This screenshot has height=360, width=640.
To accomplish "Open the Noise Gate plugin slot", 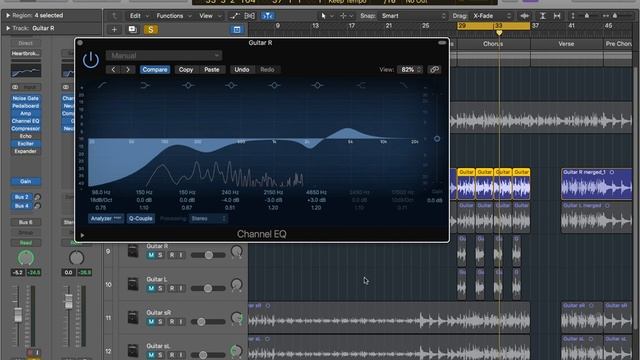I will click(x=25, y=98).
